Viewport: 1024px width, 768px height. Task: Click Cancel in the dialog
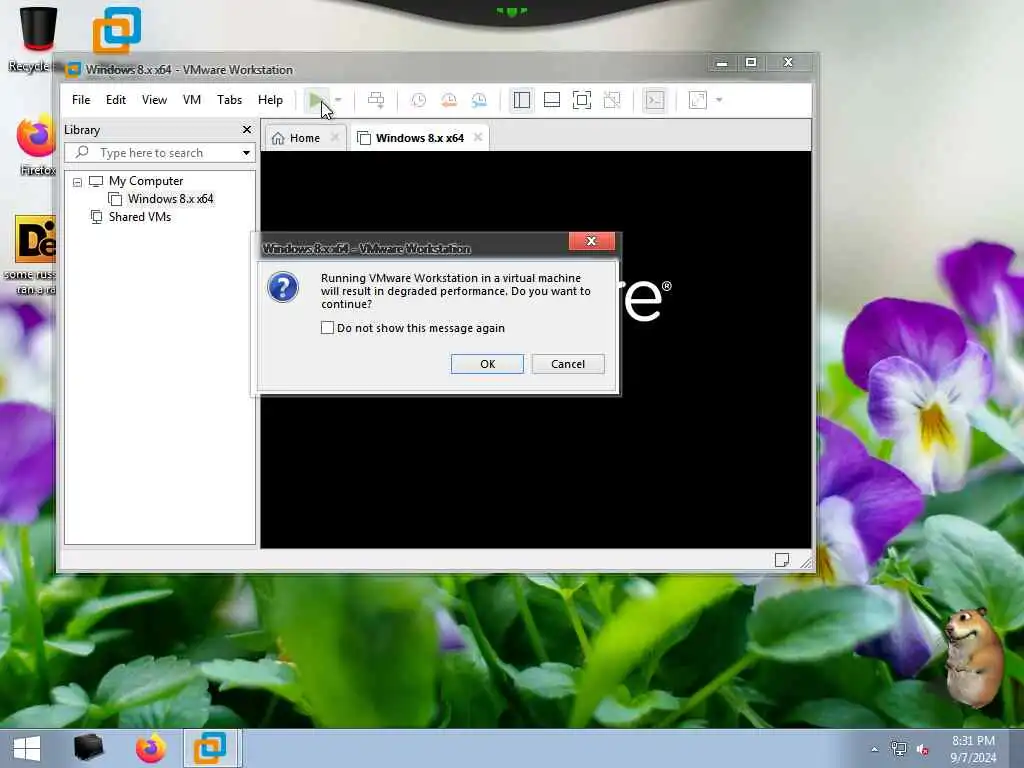pos(568,364)
